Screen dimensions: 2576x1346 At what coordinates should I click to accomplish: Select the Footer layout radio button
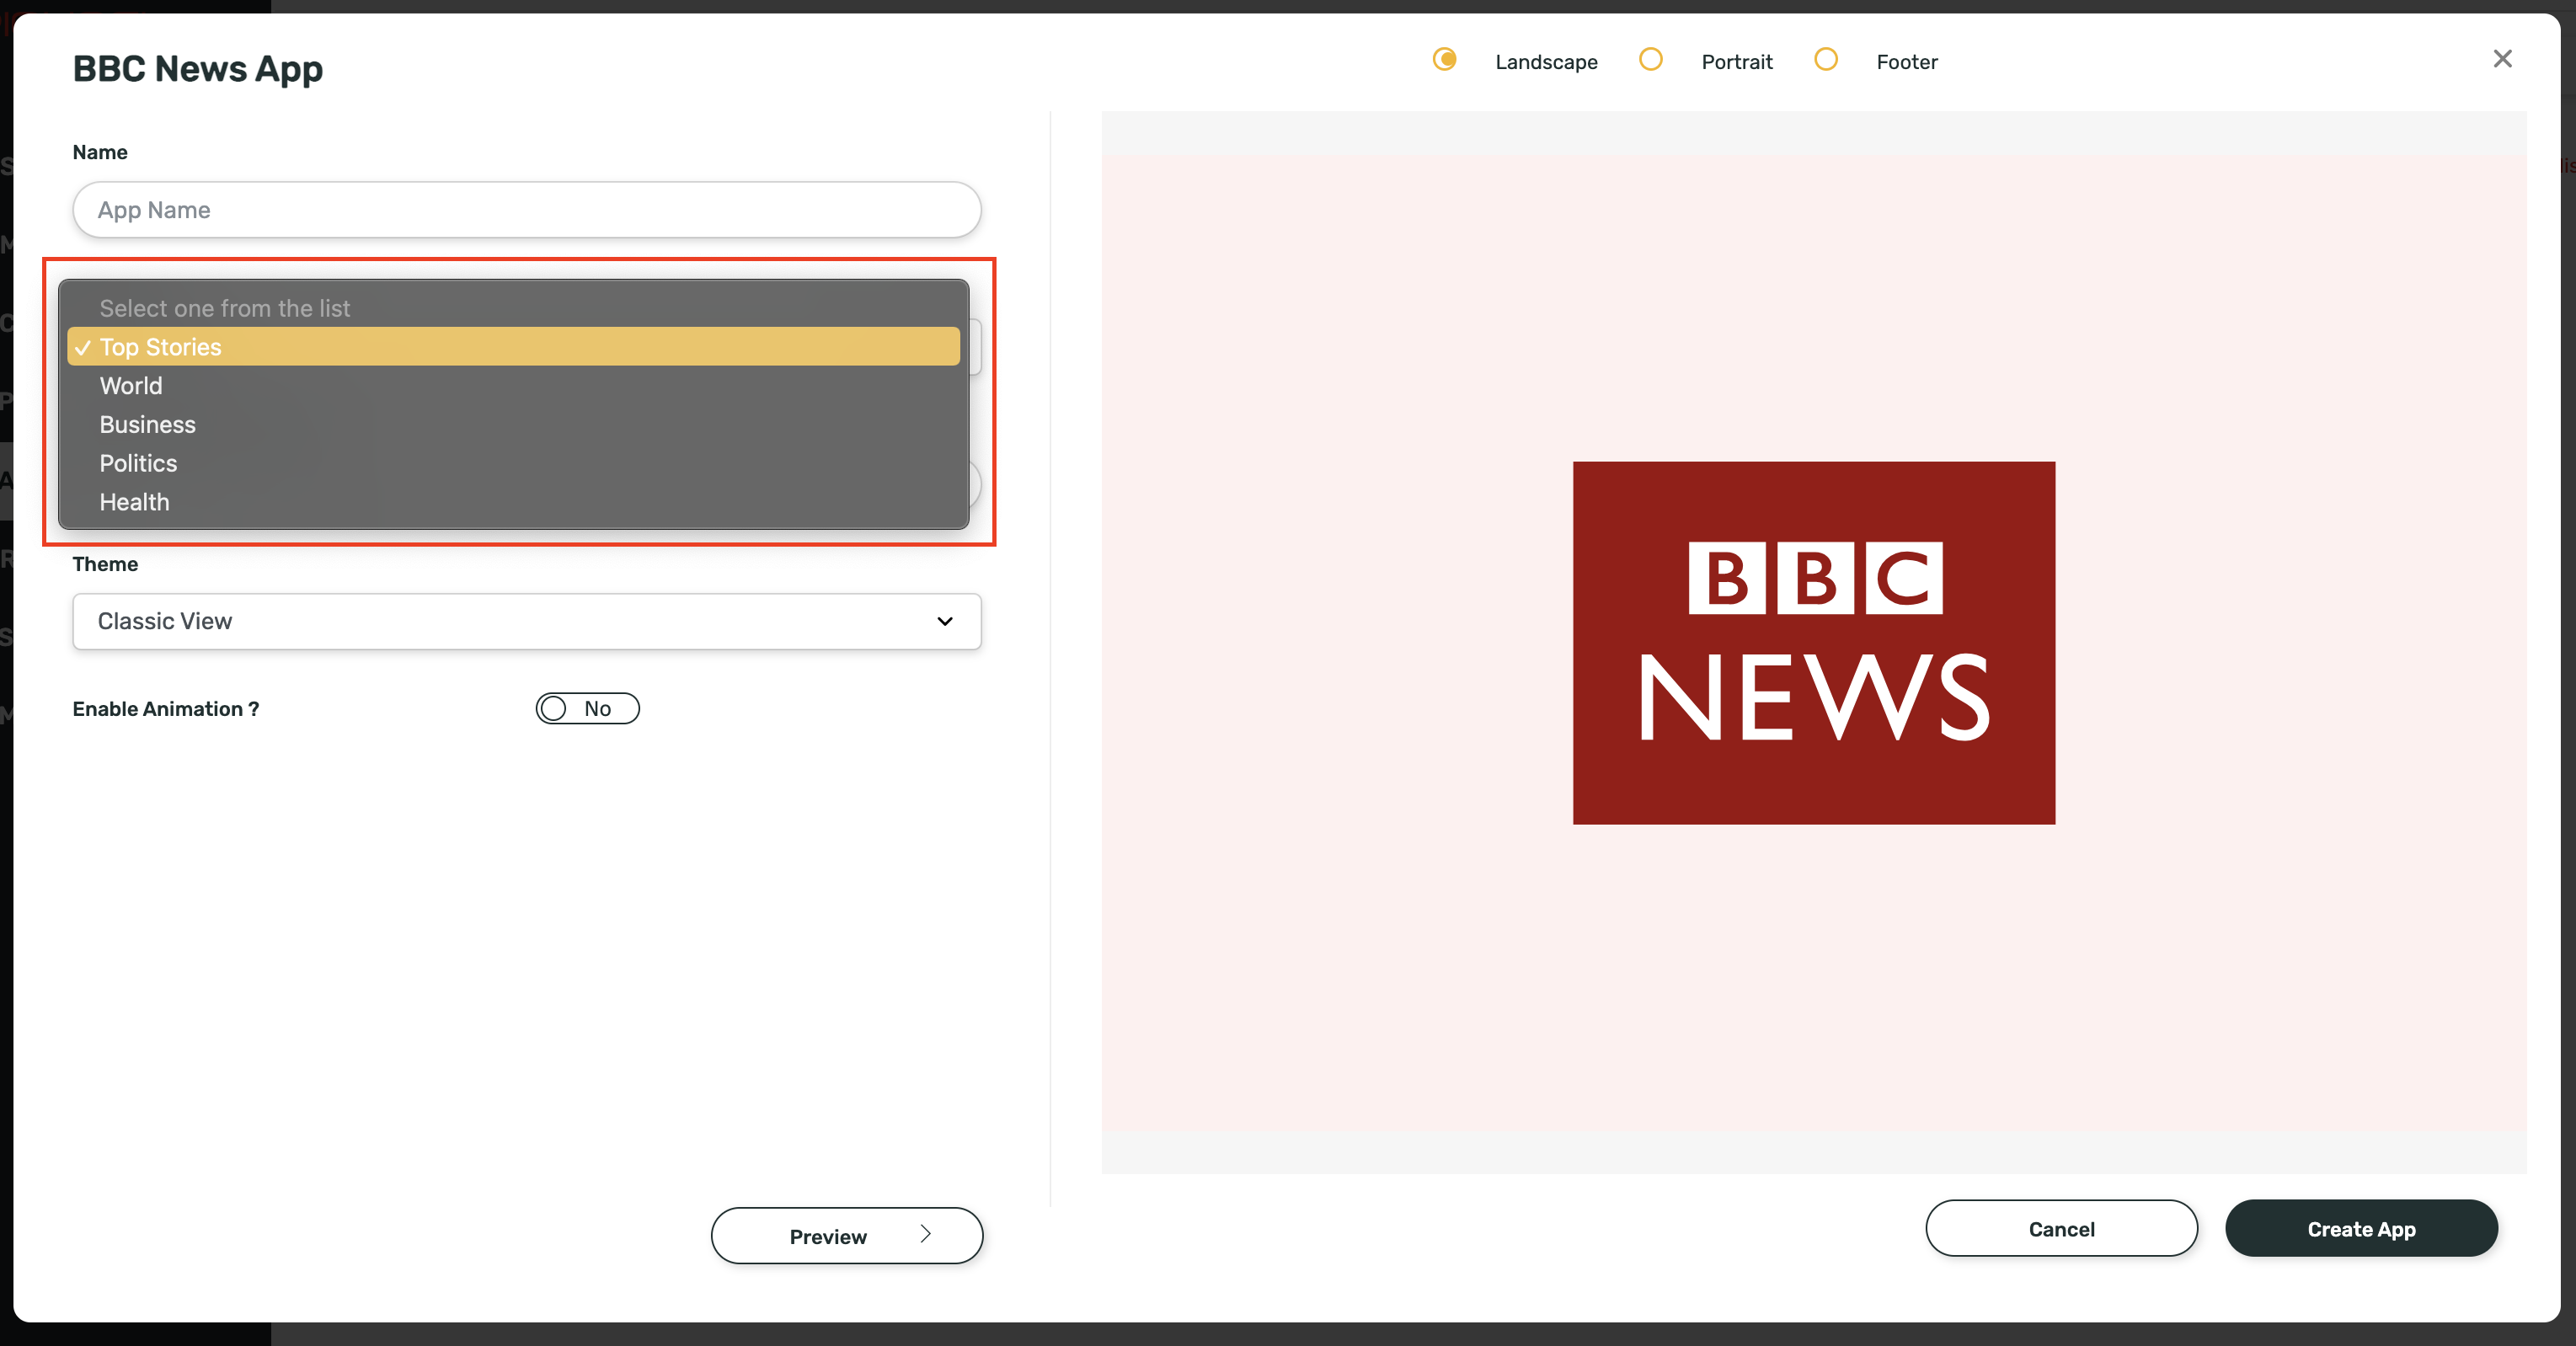1826,59
